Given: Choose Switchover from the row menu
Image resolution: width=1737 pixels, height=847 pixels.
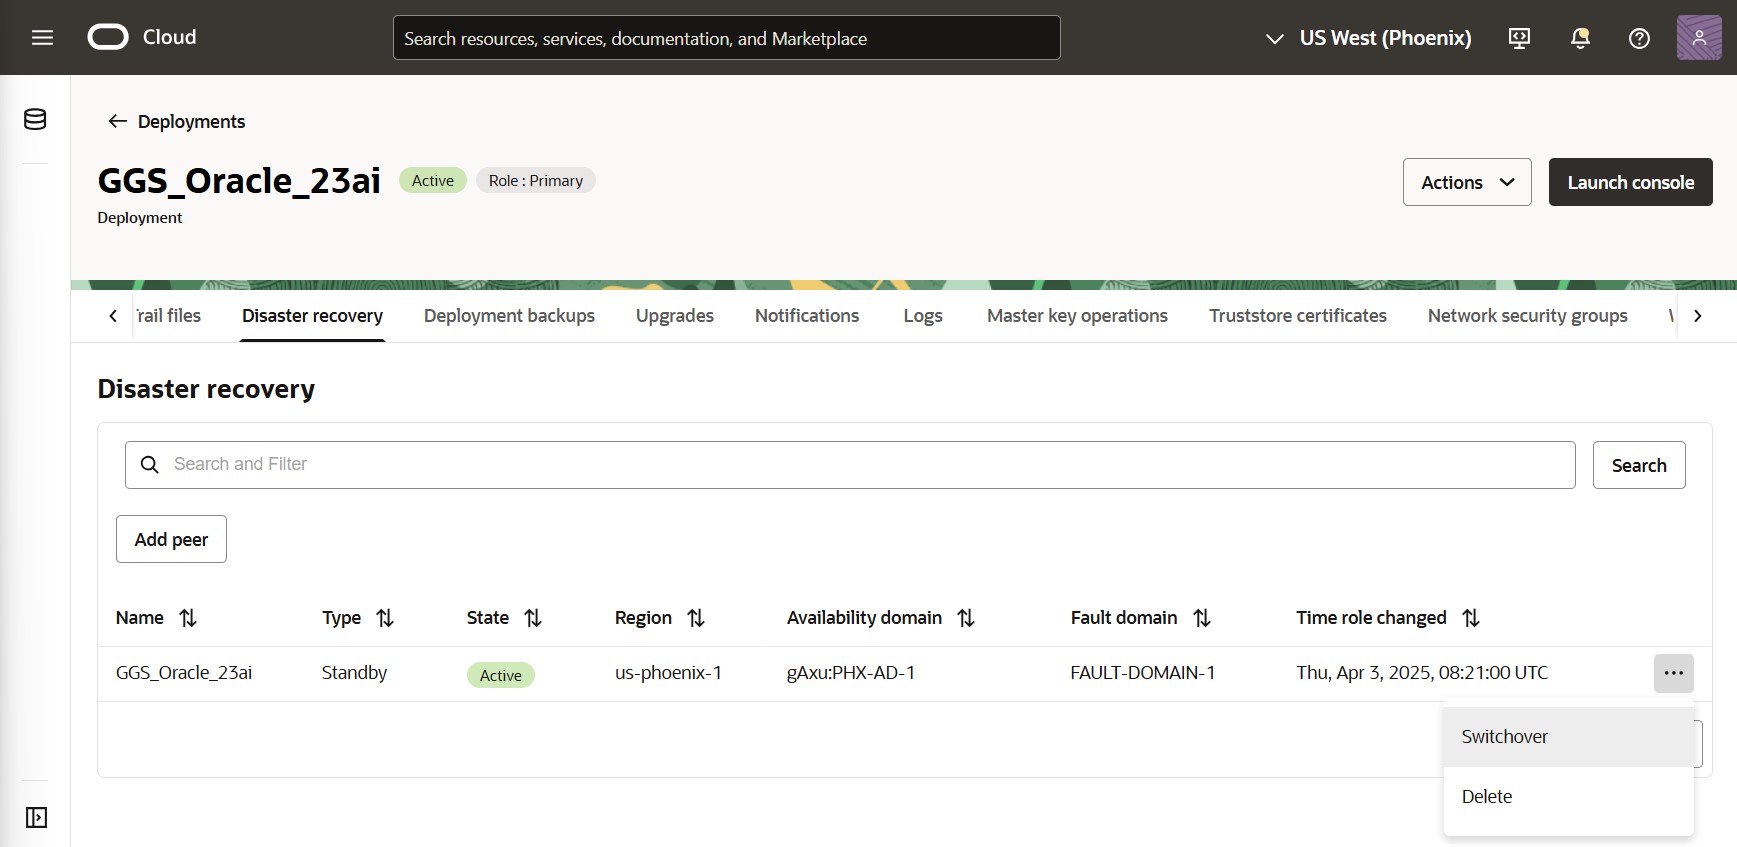Looking at the screenshot, I should tap(1569, 737).
